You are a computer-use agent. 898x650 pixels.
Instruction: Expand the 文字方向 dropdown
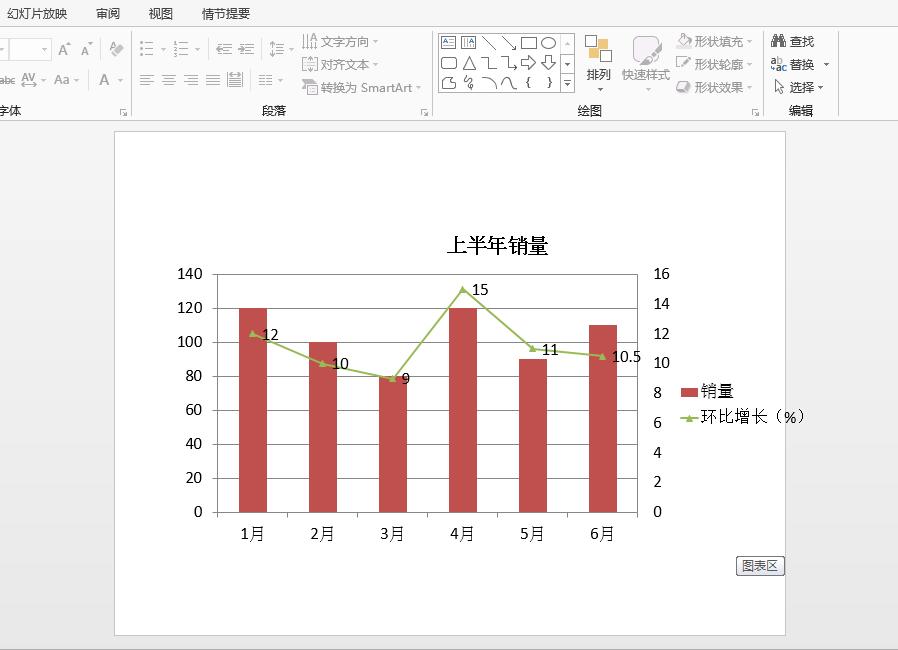[x=340, y=41]
